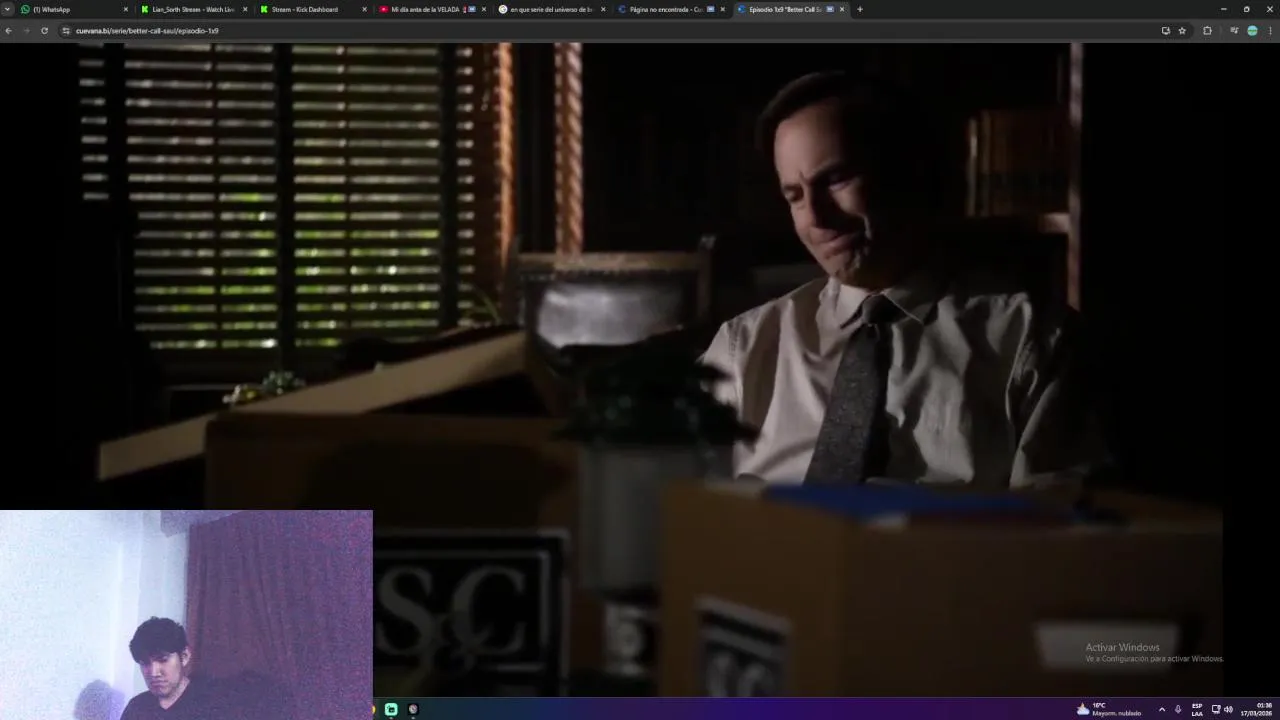This screenshot has height=720, width=1280.
Task: Switch the ESP LAA keyboard language
Action: click(x=1197, y=709)
